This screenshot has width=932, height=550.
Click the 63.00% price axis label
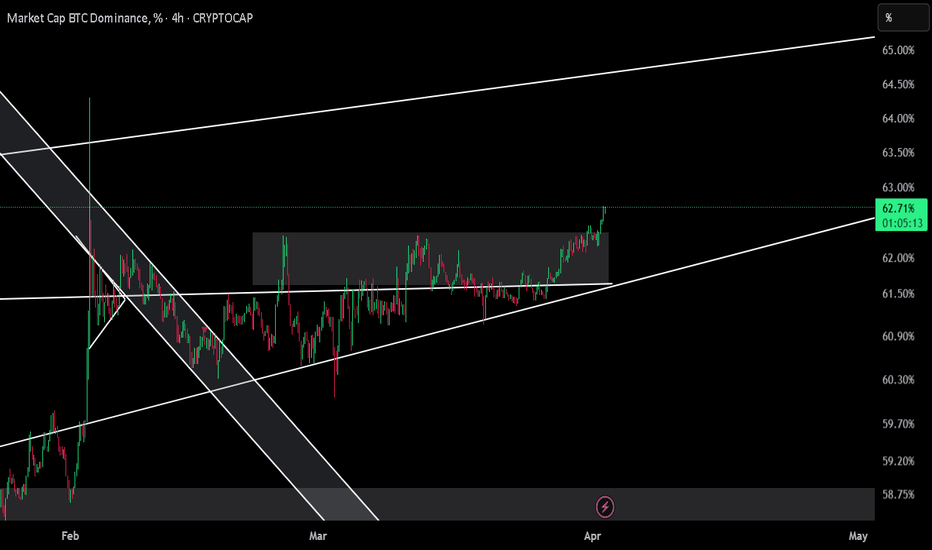point(898,187)
